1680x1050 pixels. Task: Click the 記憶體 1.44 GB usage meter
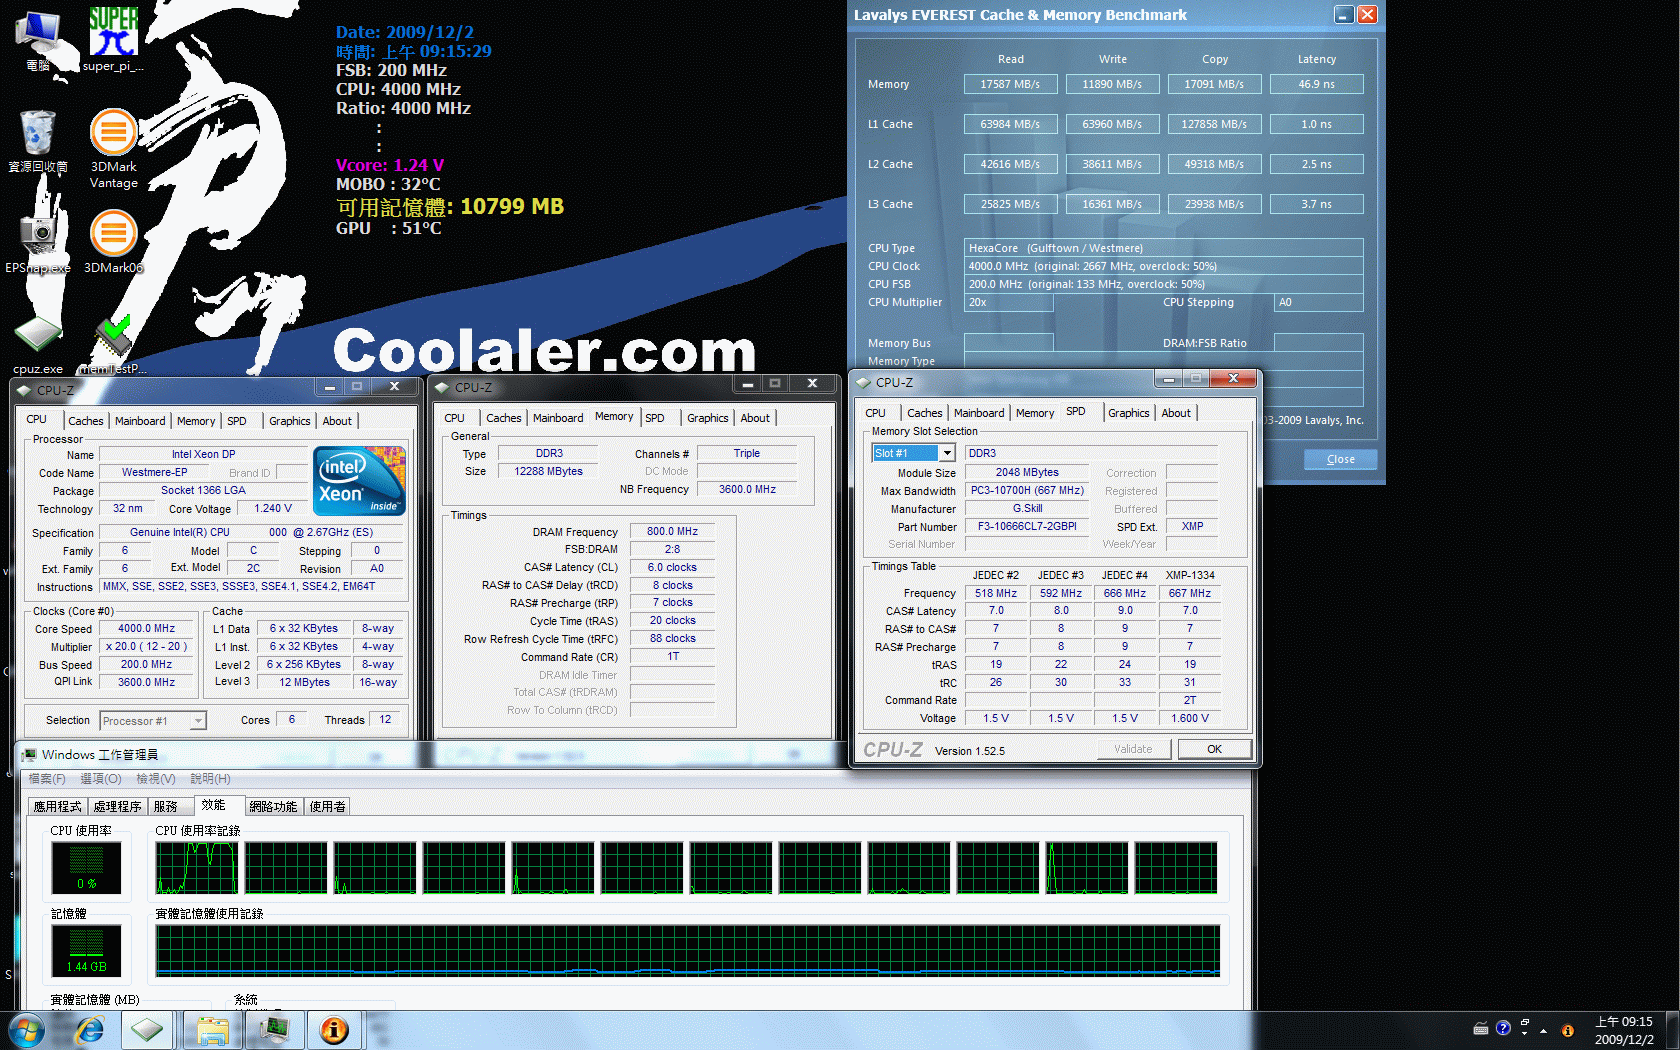87,951
